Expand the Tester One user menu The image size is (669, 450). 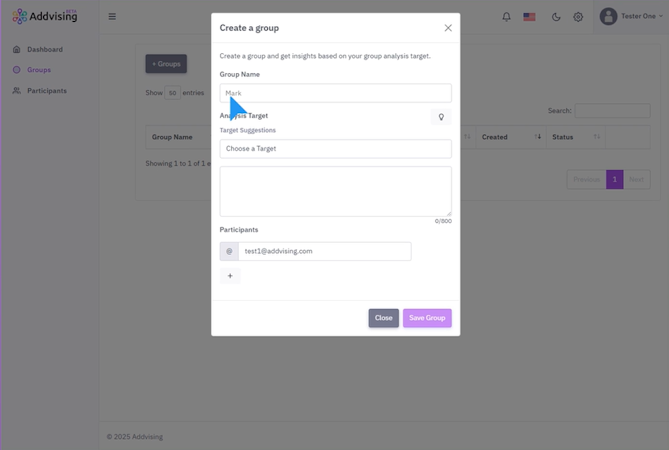(x=640, y=16)
